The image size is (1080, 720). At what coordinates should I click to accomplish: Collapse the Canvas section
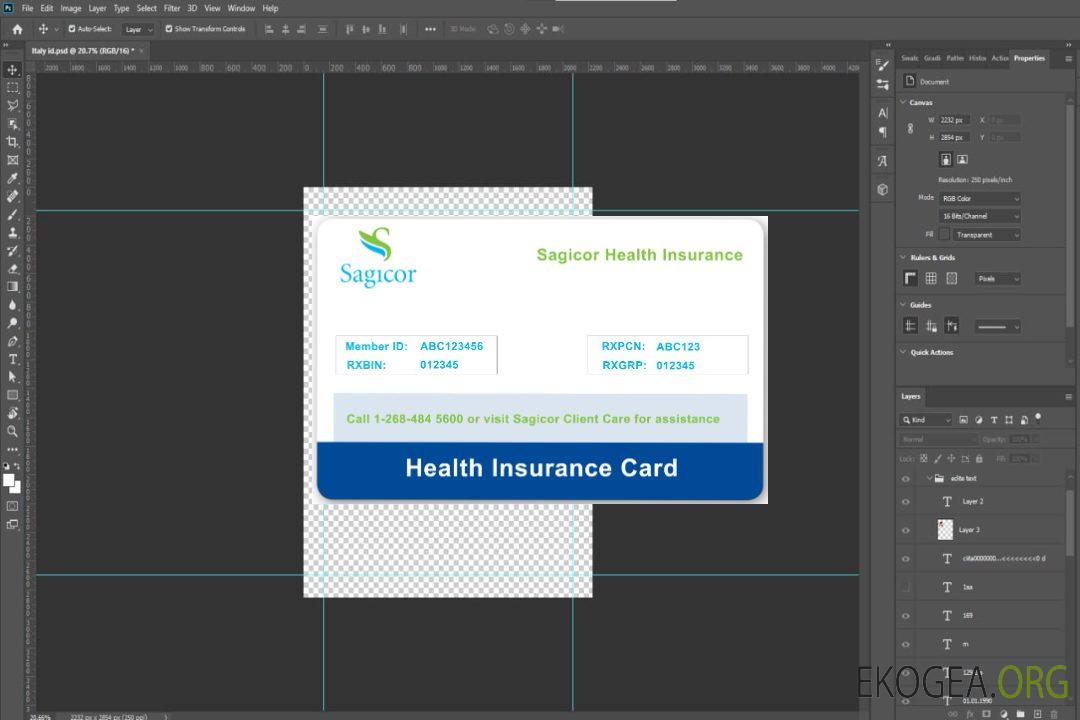pyautogui.click(x=904, y=102)
